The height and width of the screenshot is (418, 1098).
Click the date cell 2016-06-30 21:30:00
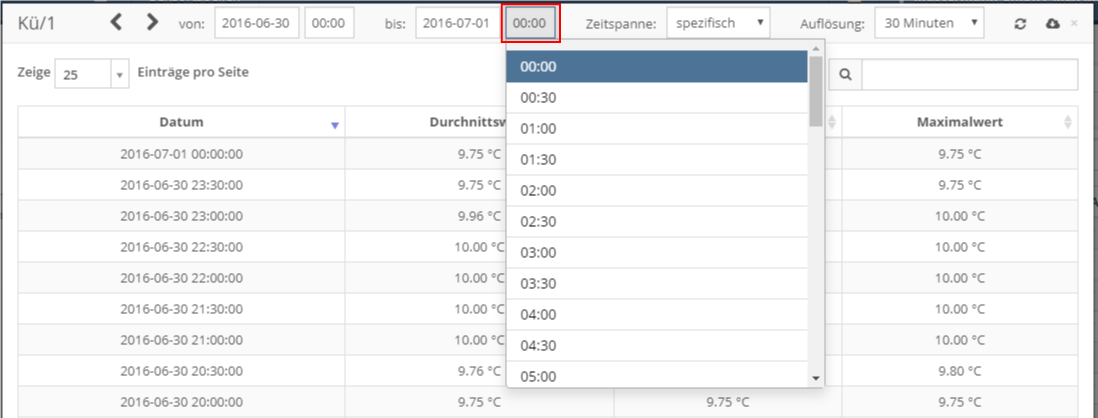(x=181, y=308)
